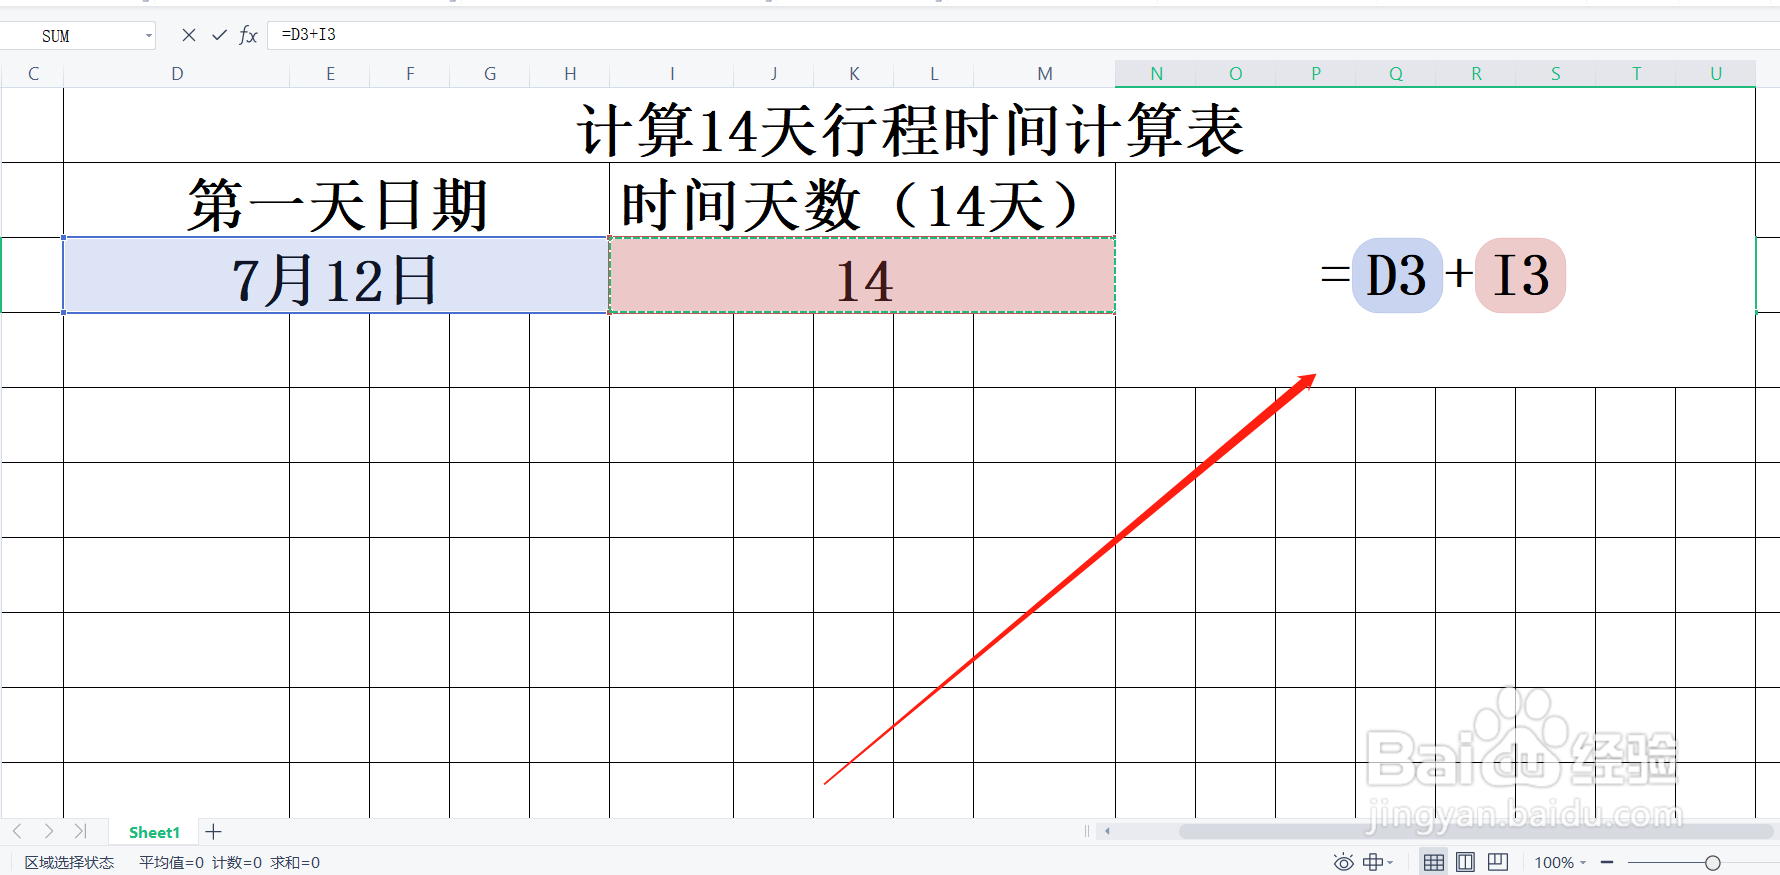Go to the previous sheet arrow

(17, 831)
